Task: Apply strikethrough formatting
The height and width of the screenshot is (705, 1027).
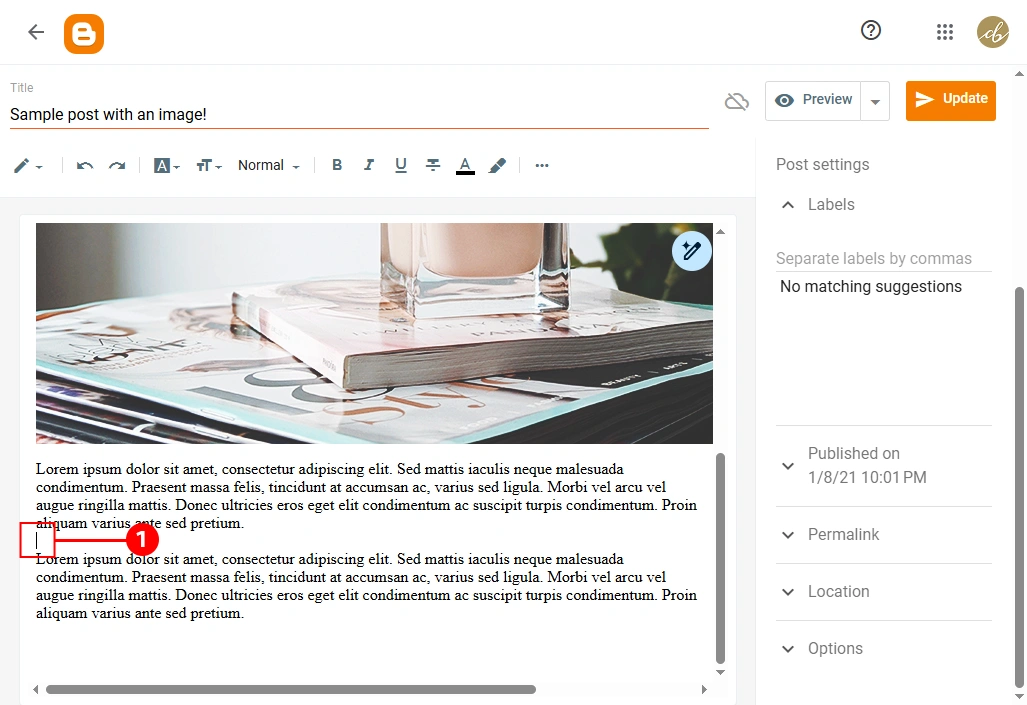Action: coord(433,166)
